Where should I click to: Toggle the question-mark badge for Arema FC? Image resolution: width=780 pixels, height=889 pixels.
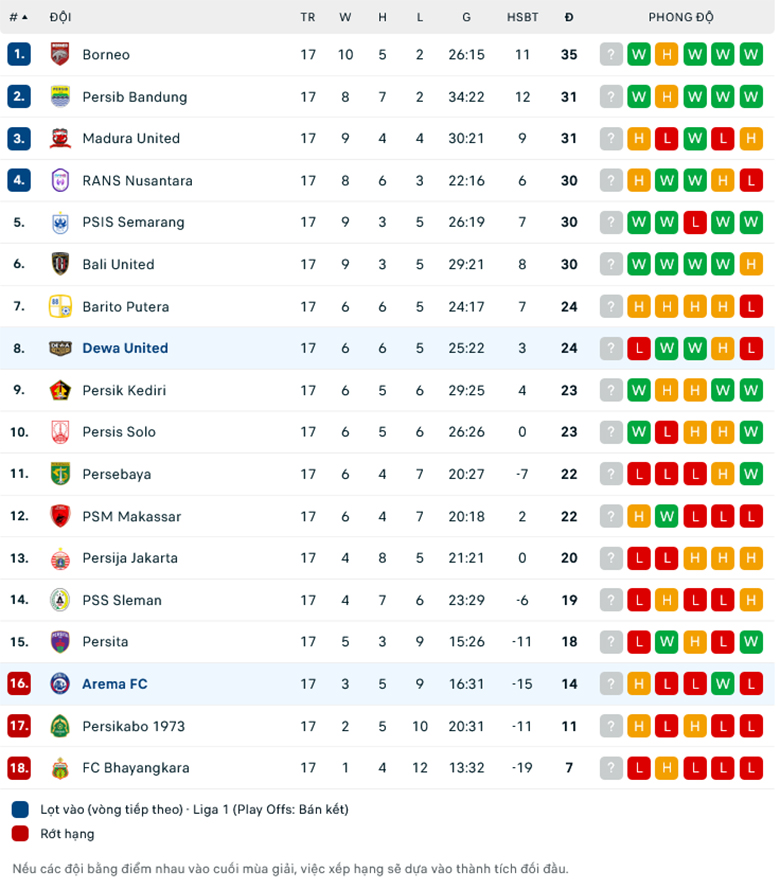[610, 684]
